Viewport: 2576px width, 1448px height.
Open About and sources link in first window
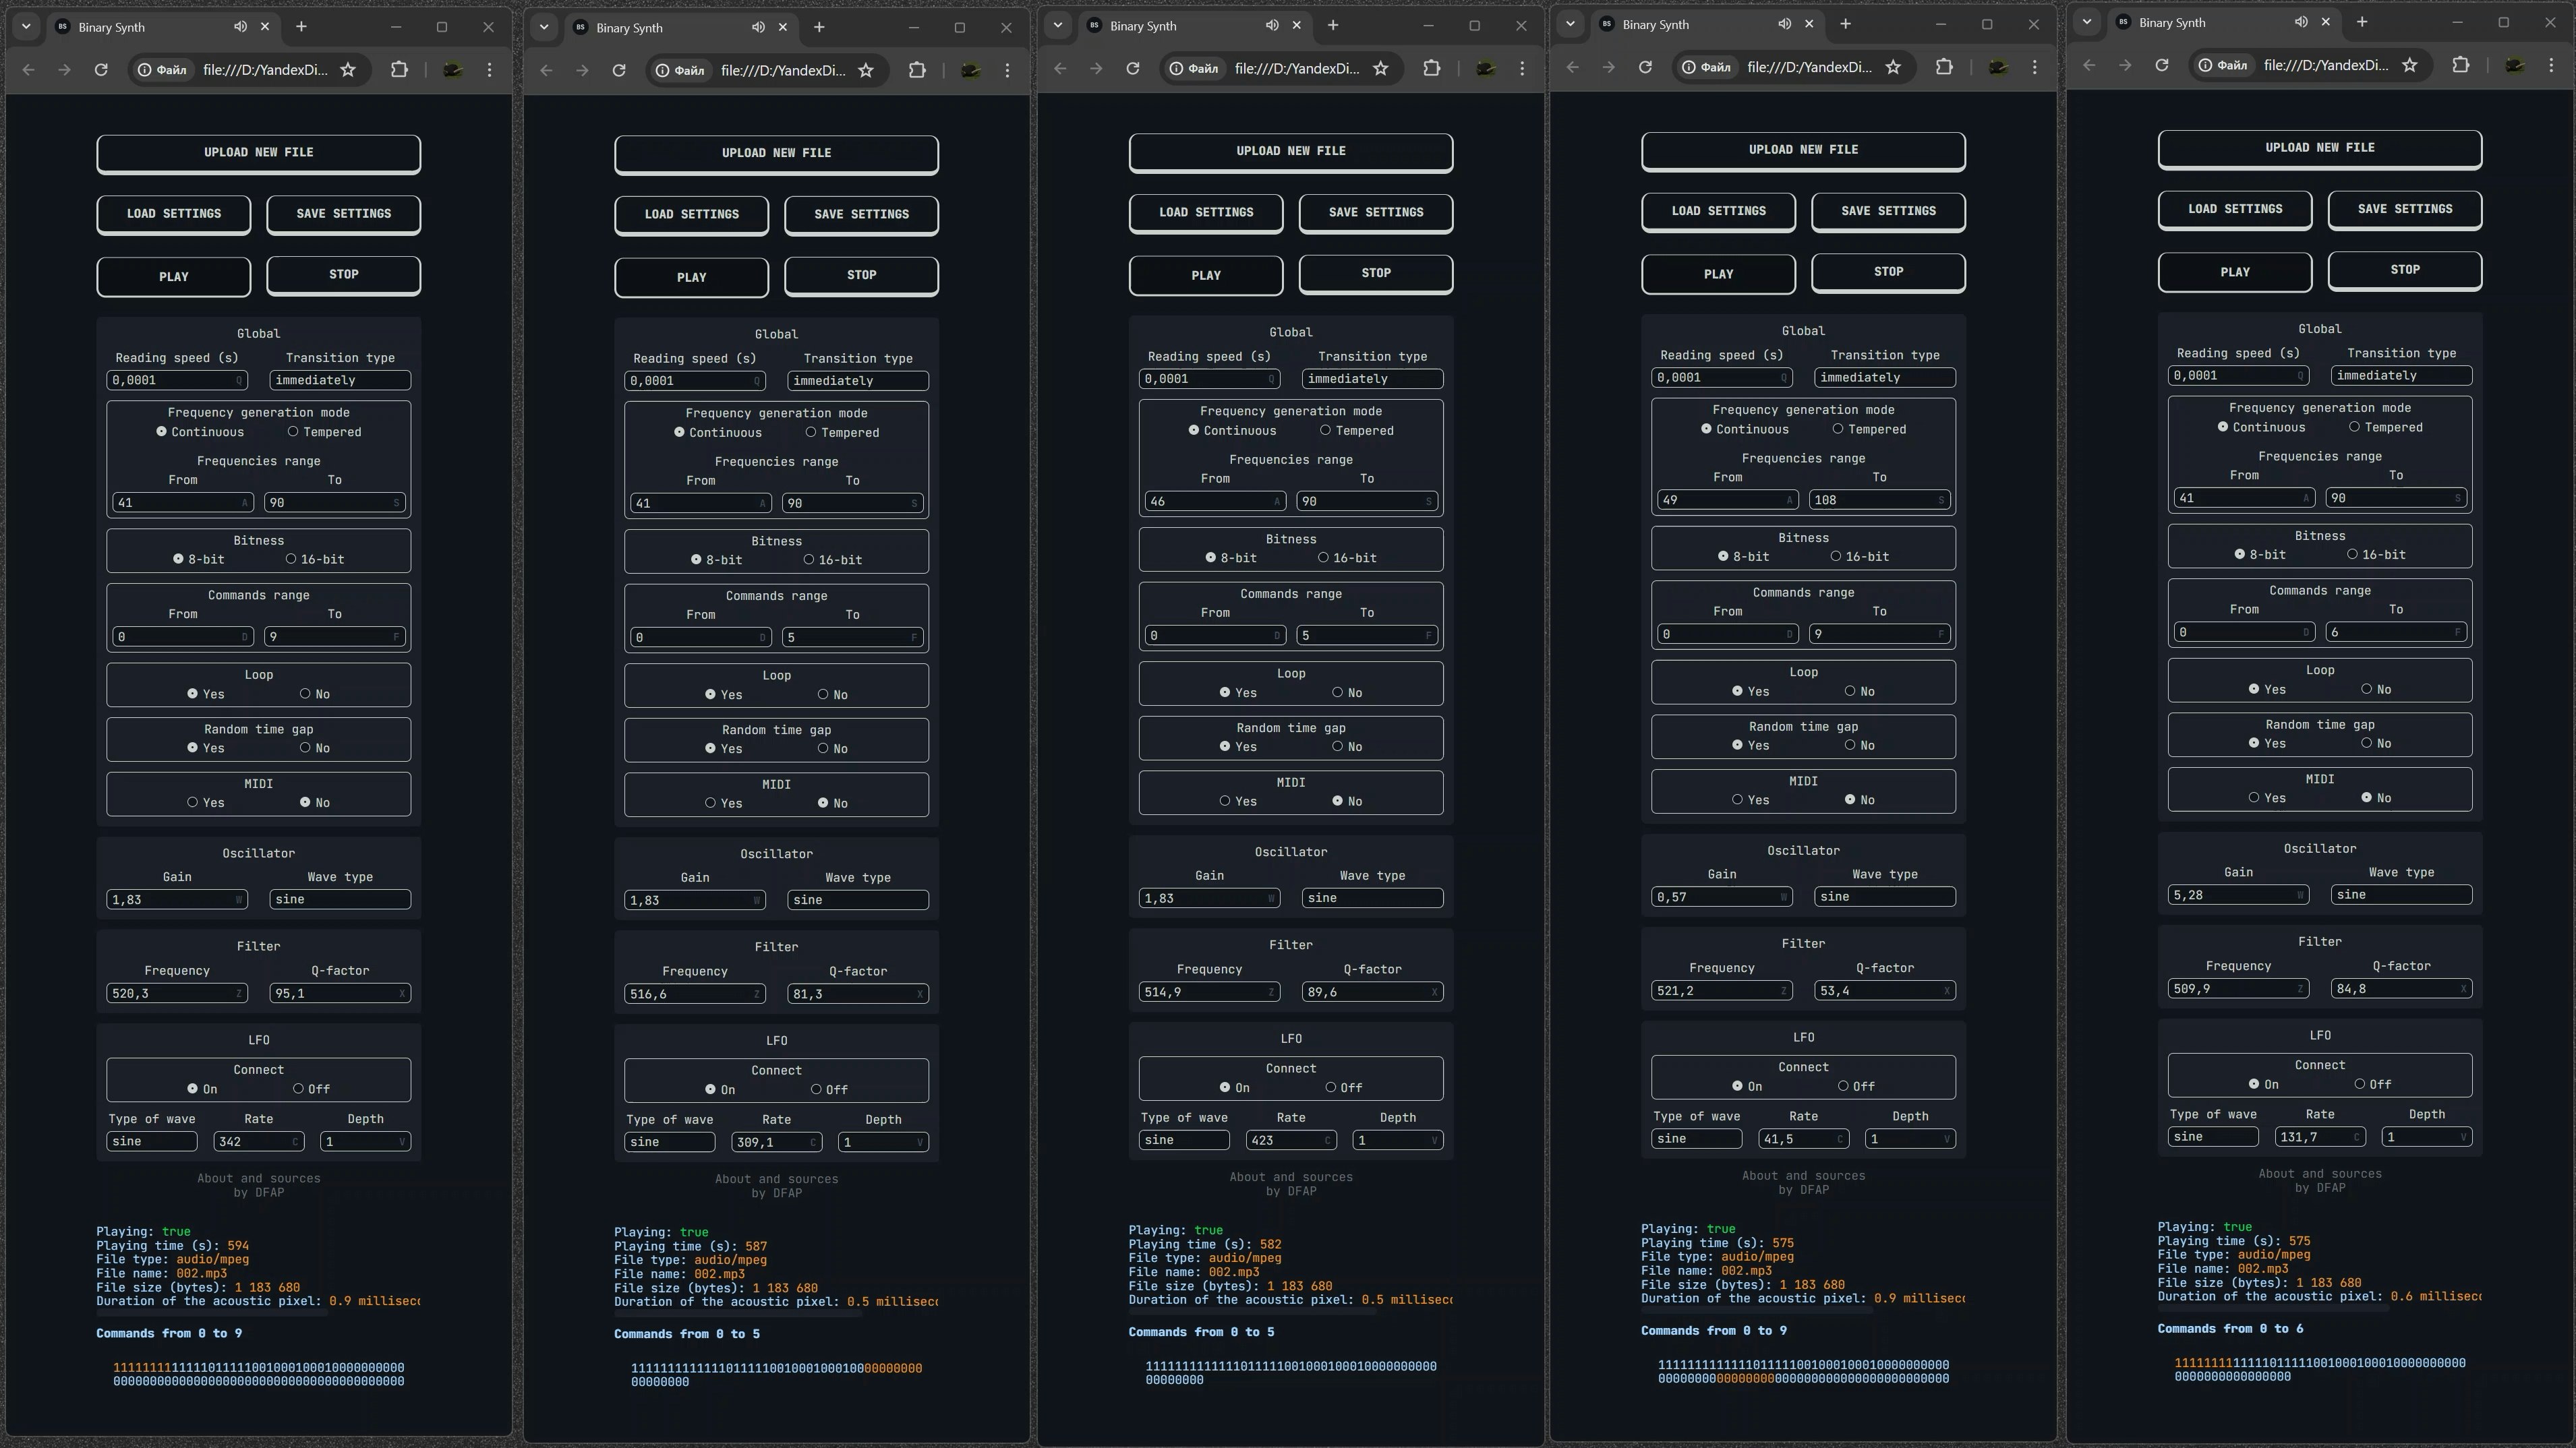point(259,1178)
